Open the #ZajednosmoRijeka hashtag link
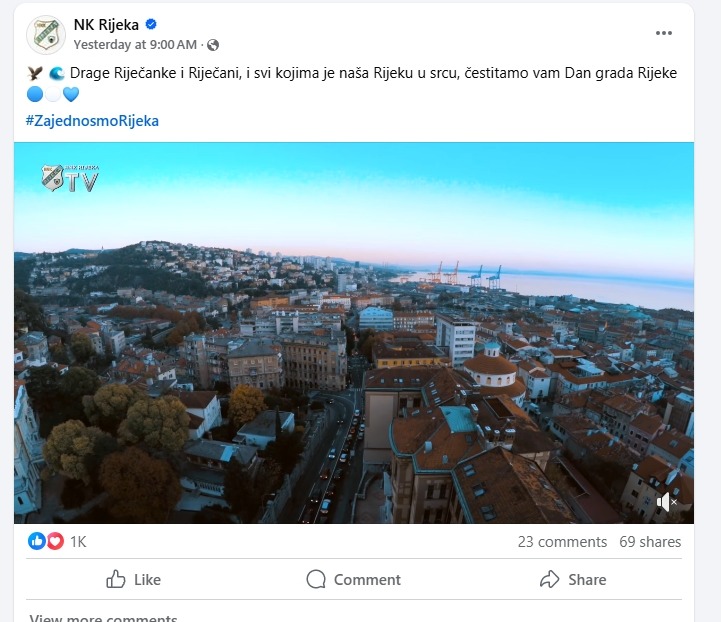Viewport: 721px width, 622px height. click(92, 121)
